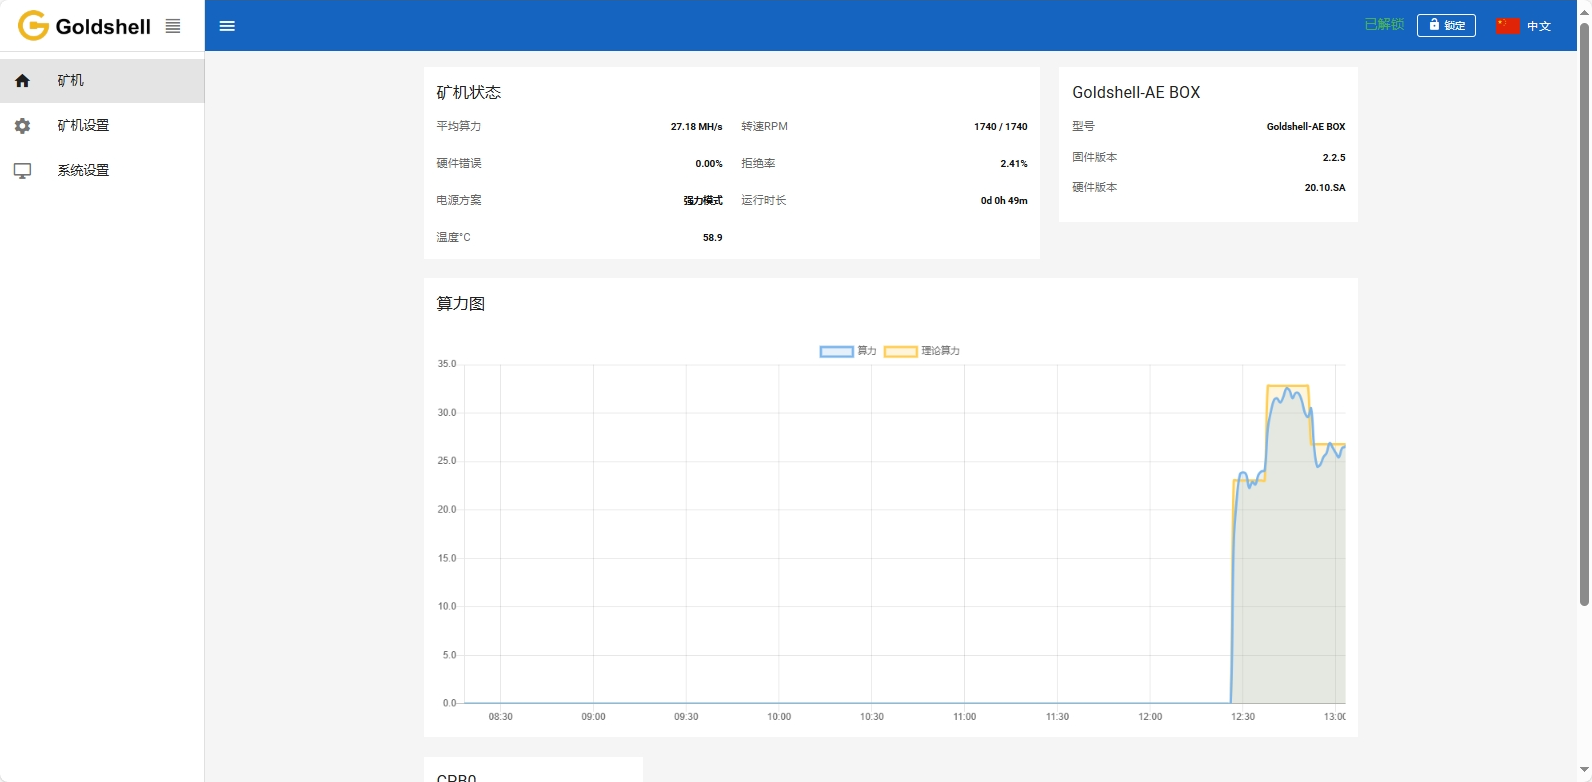The image size is (1592, 782).
Task: Click Goldshell-AE BOX card title
Action: point(1136,92)
